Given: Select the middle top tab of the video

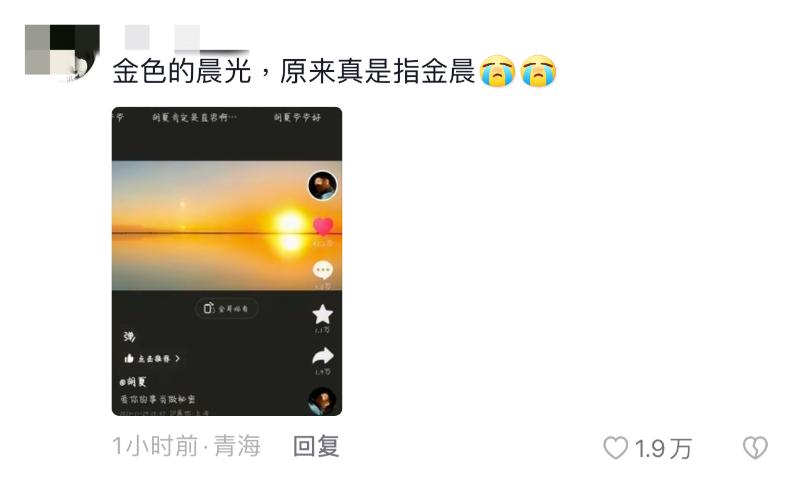Looking at the screenshot, I should pos(194,117).
